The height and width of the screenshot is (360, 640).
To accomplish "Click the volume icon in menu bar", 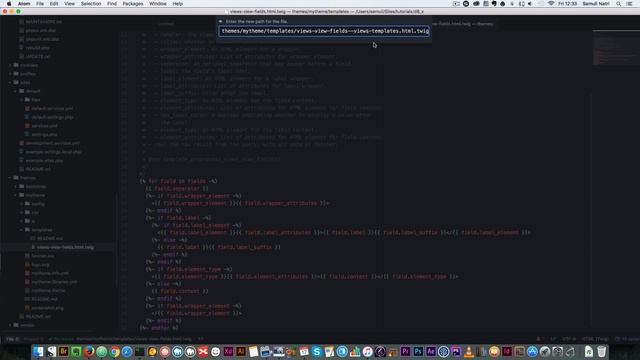I will tap(530, 4).
